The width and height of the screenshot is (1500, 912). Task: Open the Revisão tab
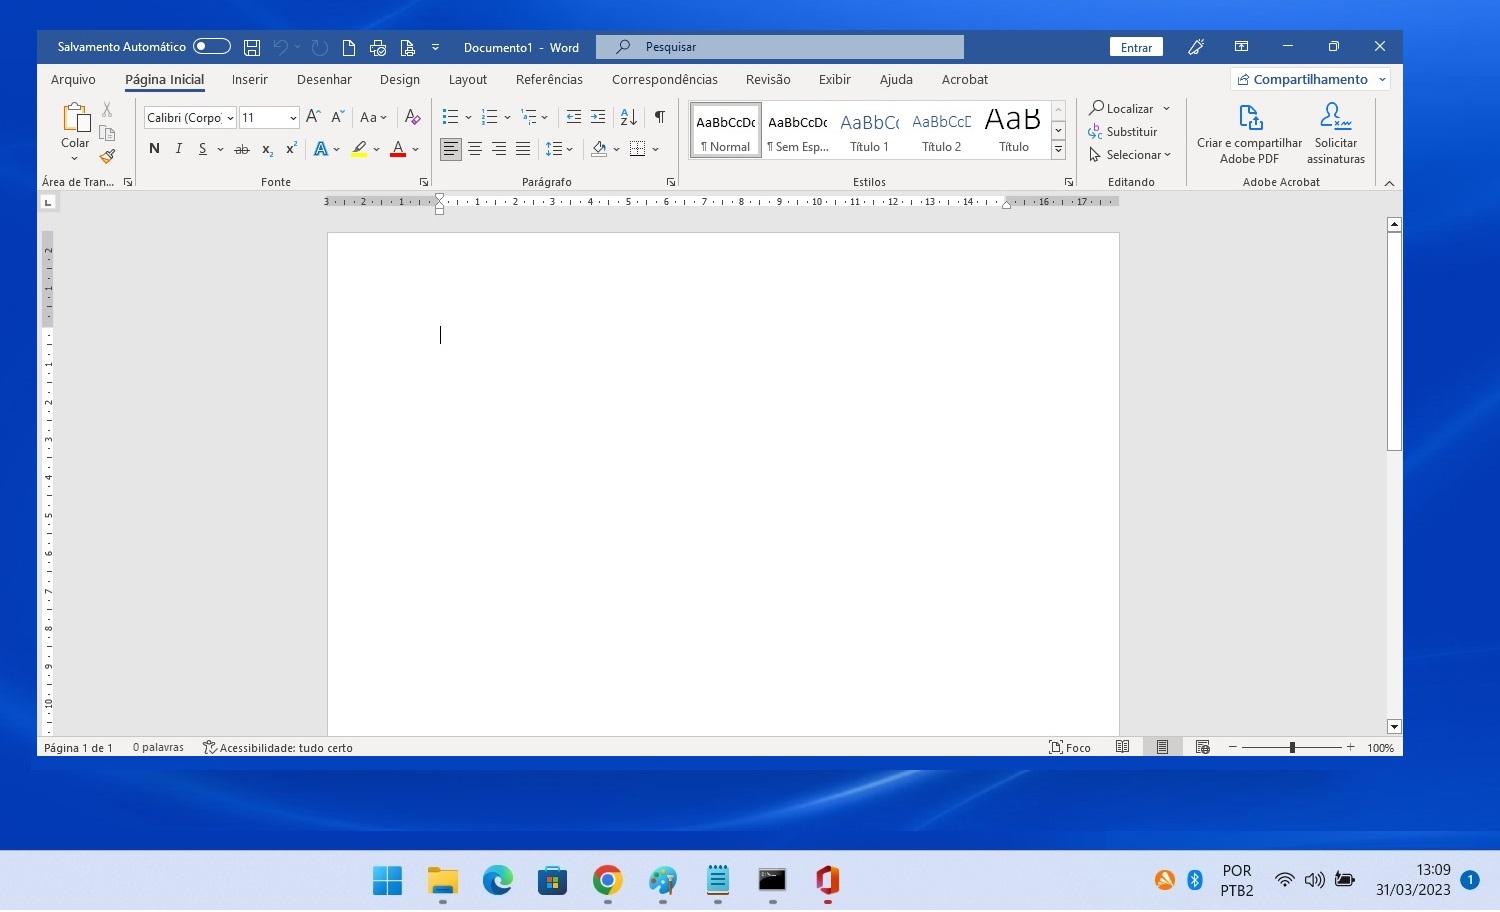(767, 79)
